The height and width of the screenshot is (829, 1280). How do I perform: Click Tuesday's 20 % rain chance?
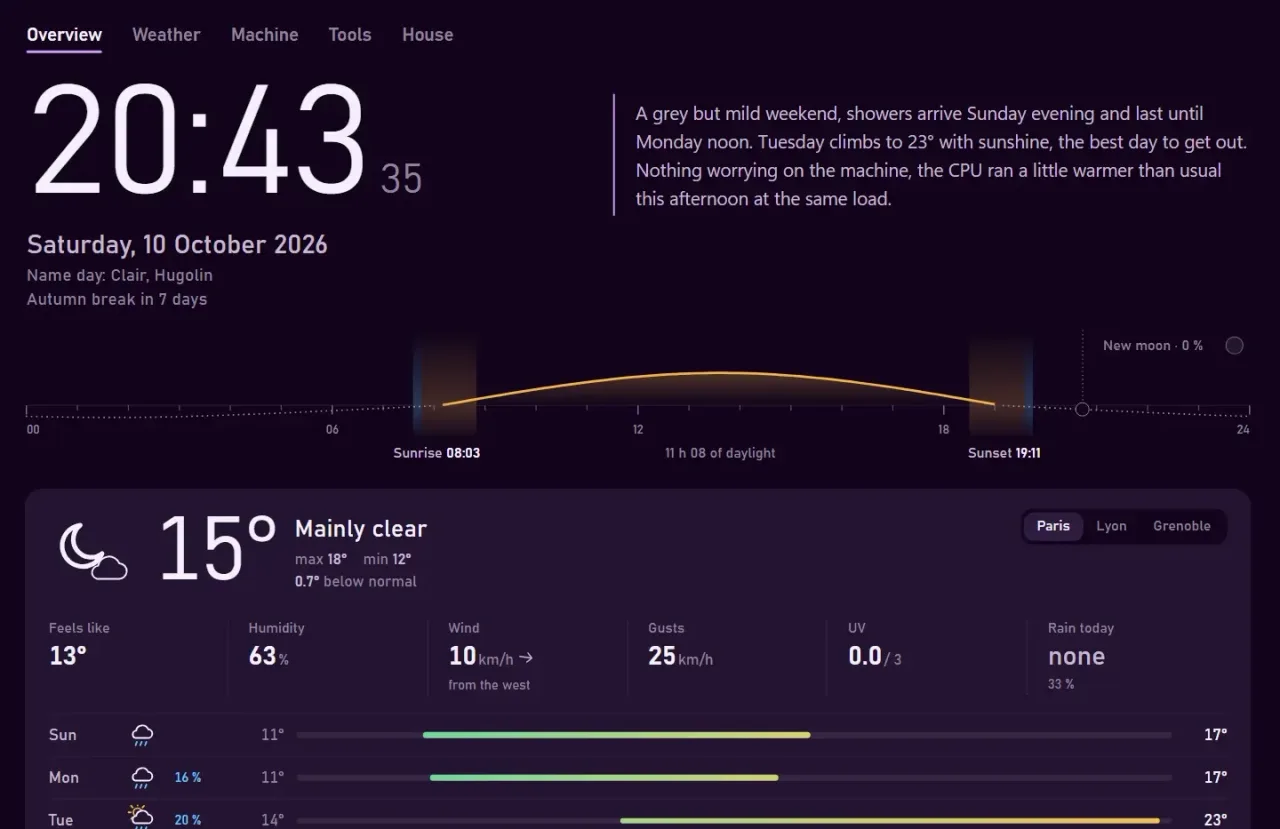point(188,820)
